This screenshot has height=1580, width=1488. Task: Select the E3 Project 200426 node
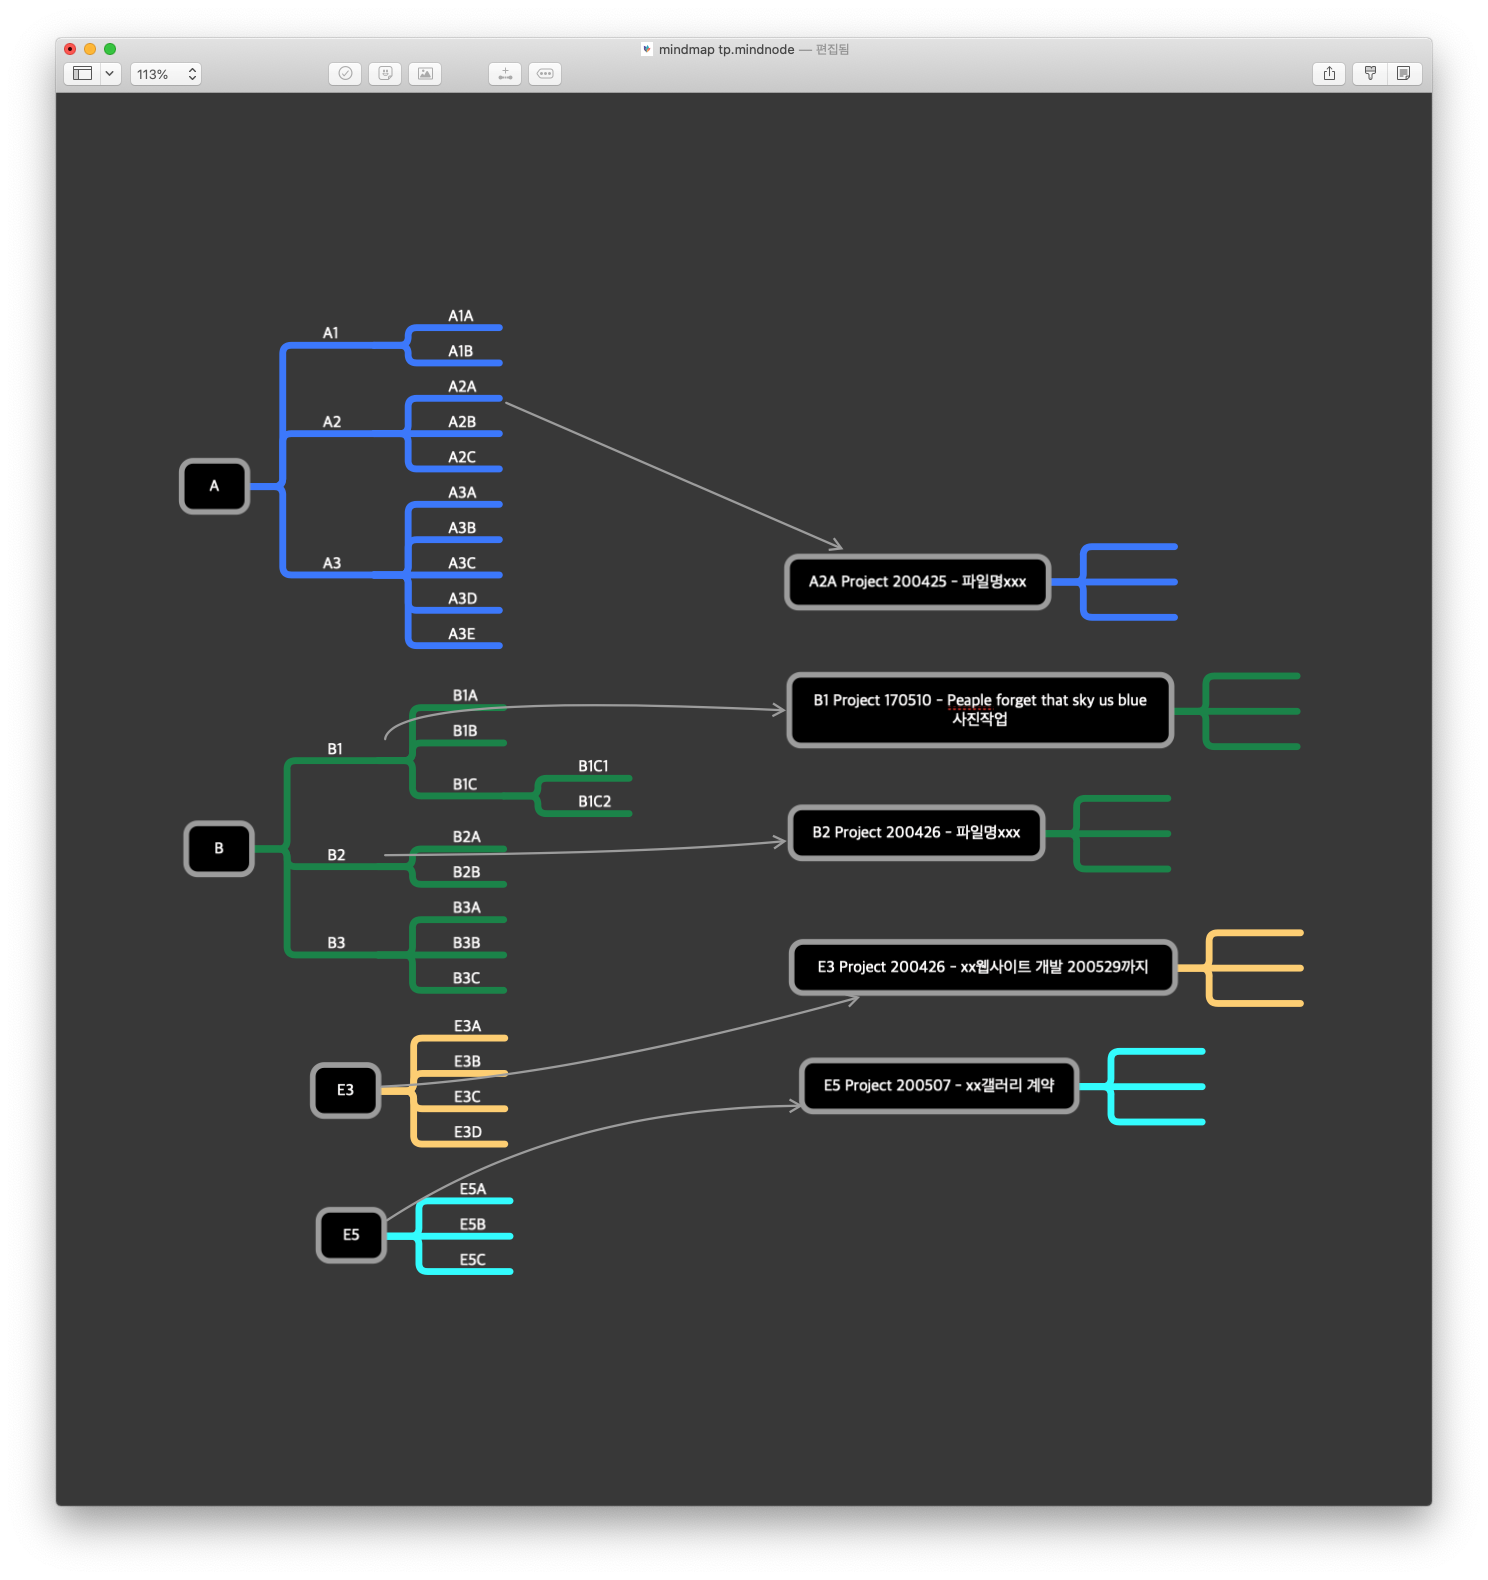pyautogui.click(x=983, y=967)
